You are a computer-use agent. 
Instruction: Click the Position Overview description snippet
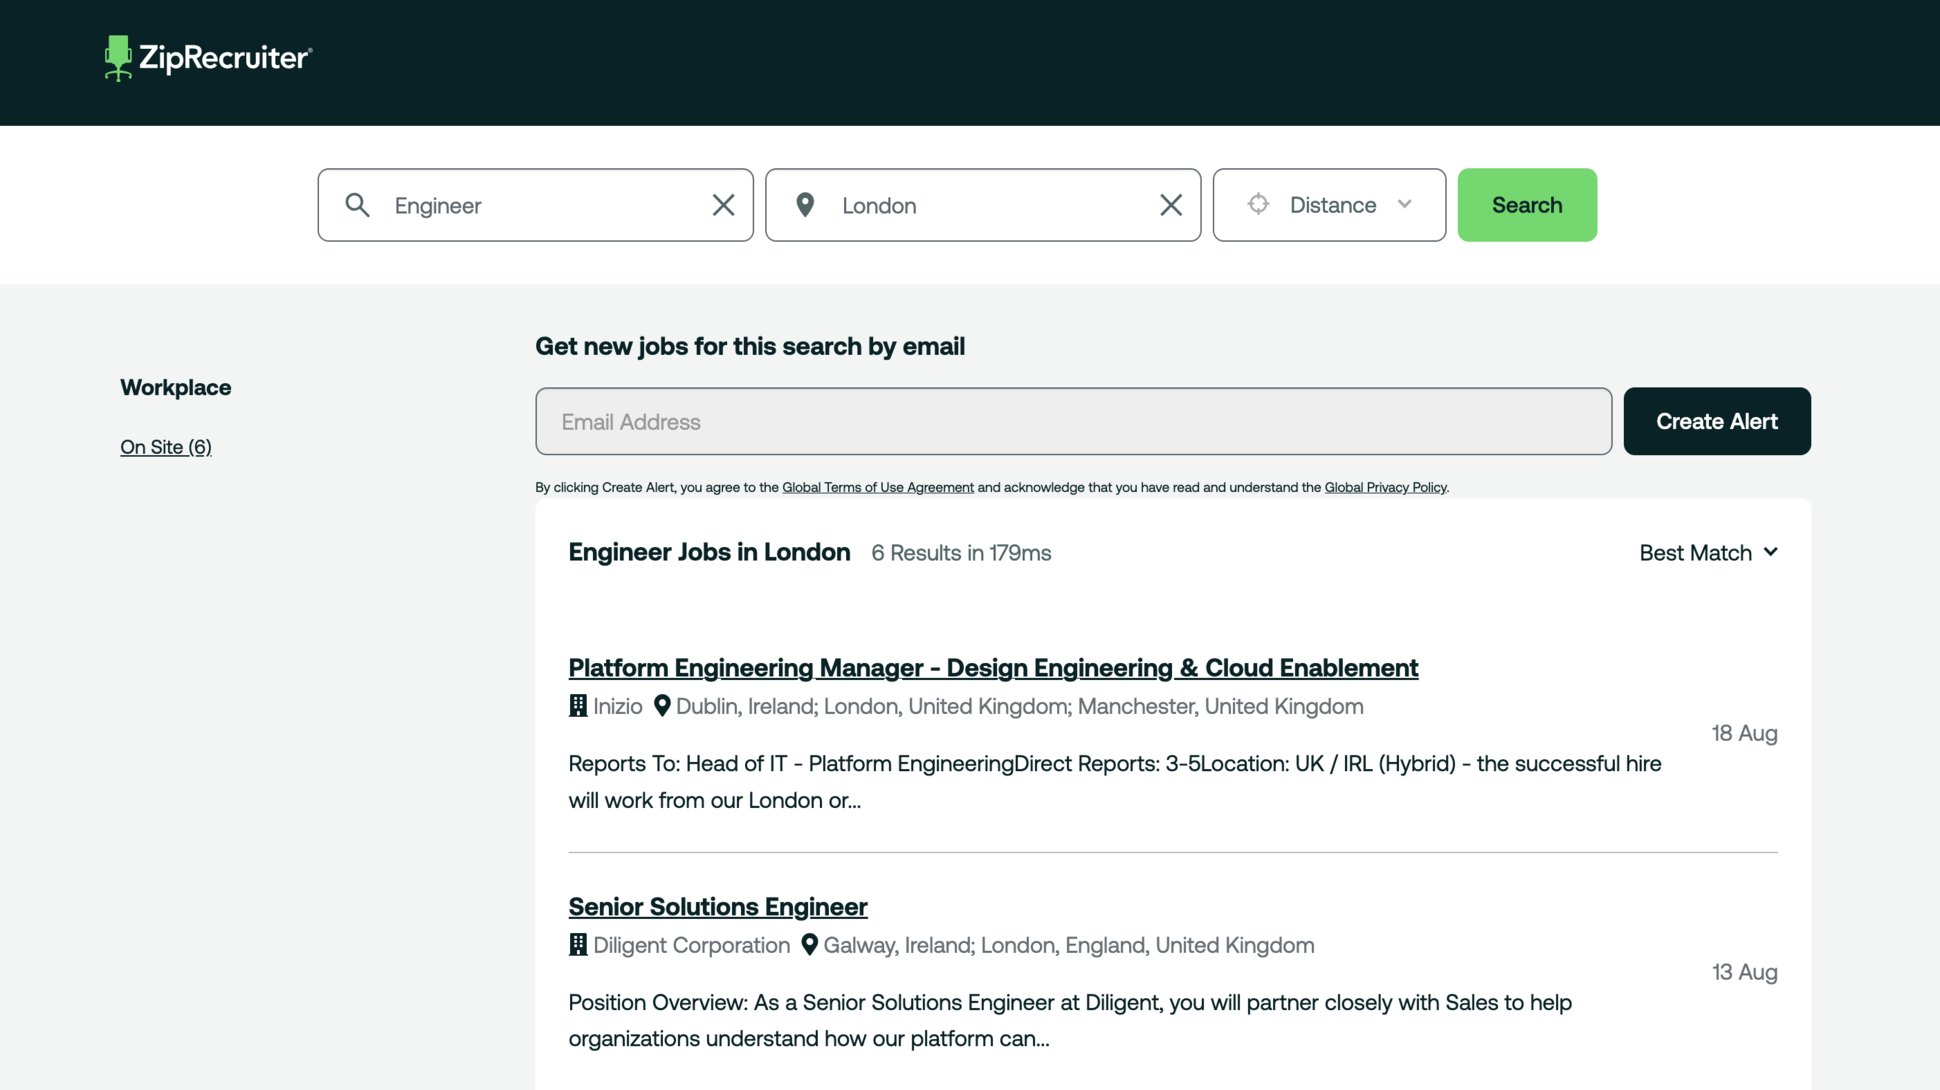[x=1070, y=1020]
